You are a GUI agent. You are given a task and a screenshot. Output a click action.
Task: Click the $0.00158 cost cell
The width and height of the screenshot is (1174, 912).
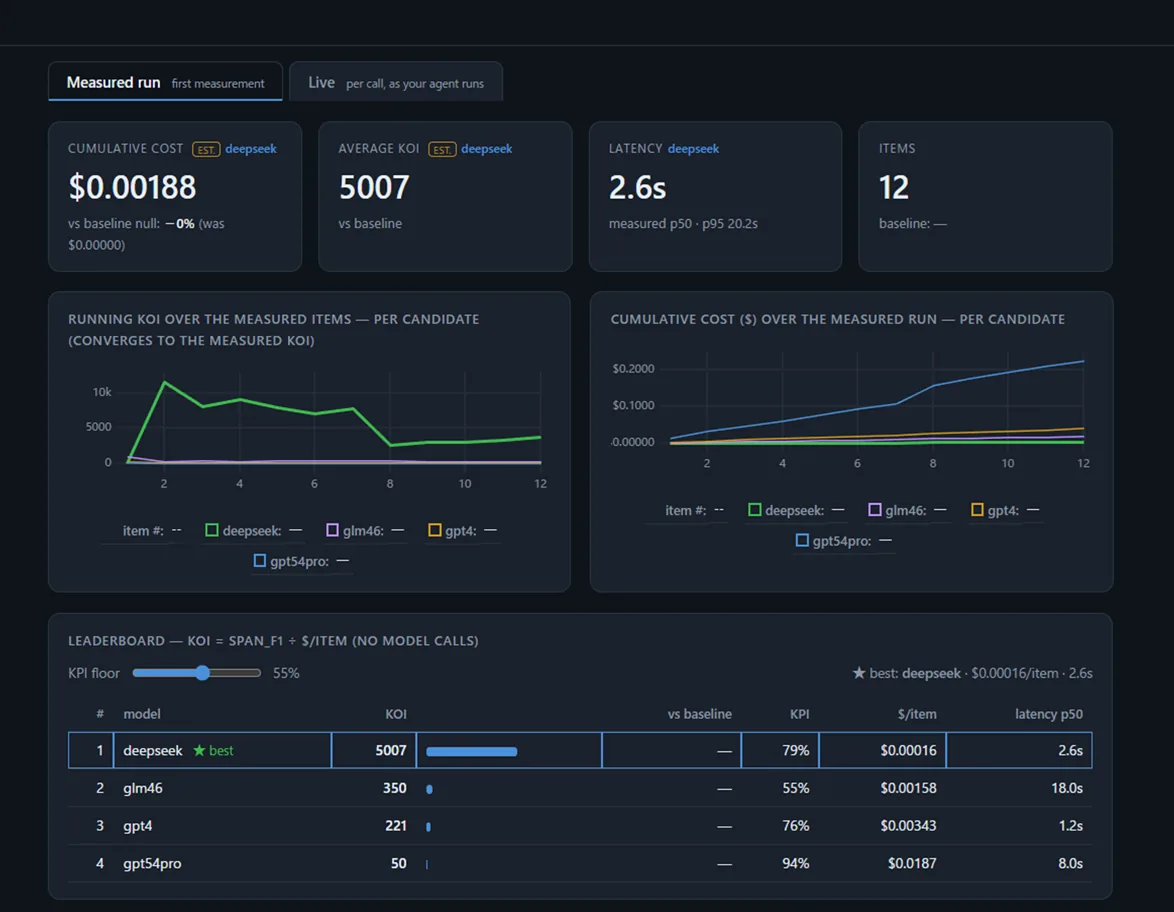click(908, 788)
